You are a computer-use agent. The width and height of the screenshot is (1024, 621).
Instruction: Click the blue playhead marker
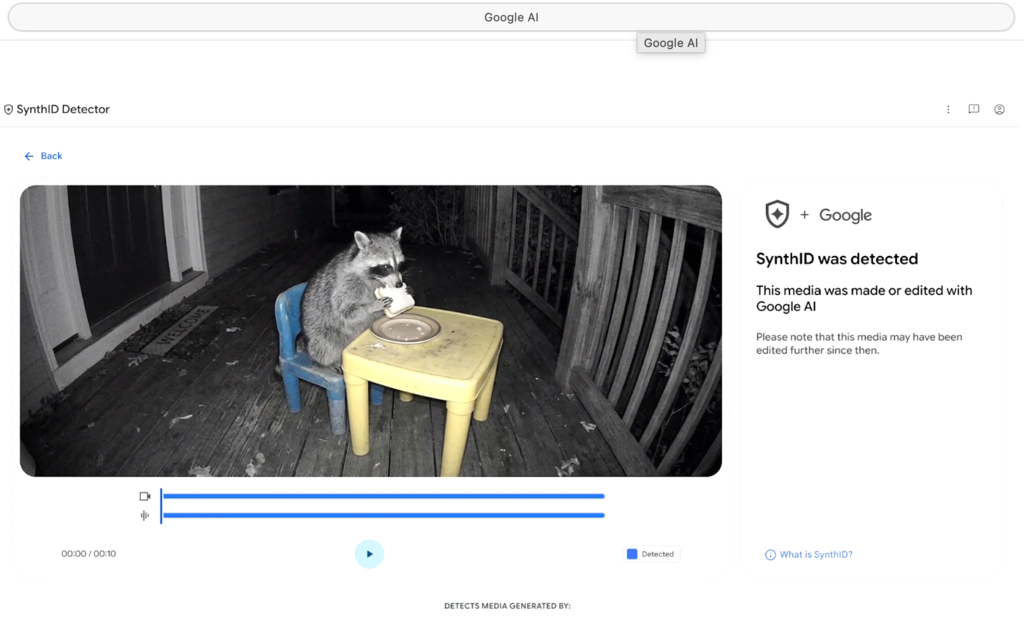161,506
